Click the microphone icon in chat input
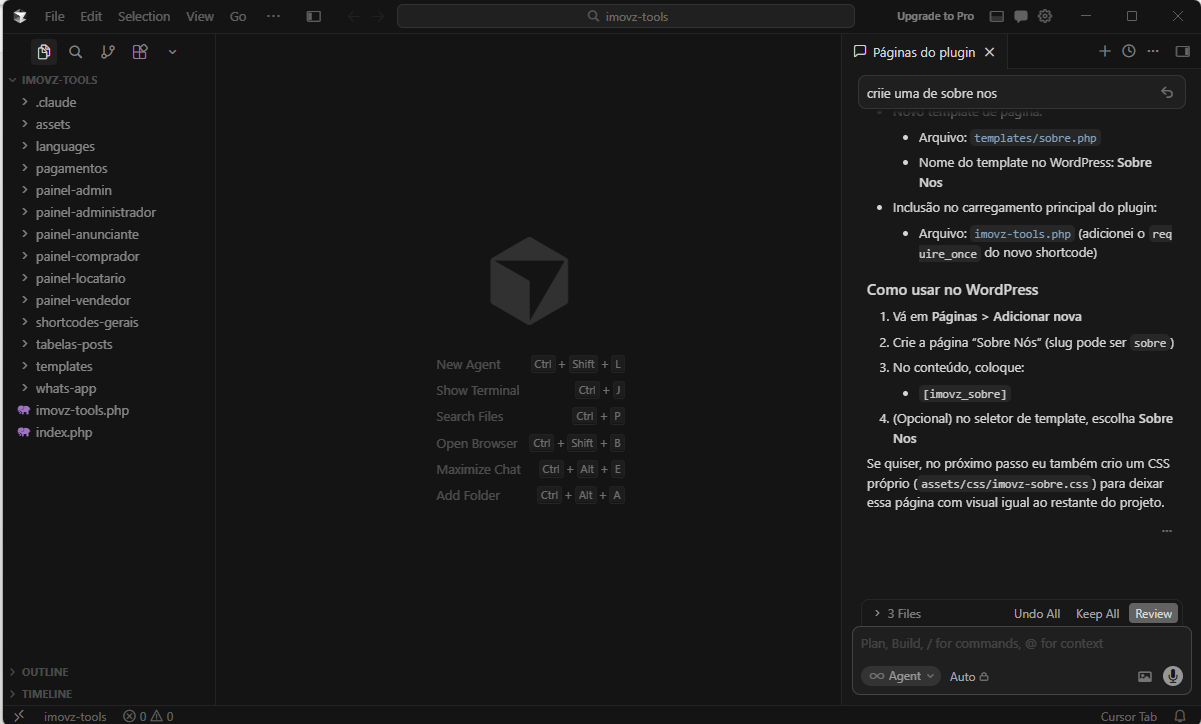This screenshot has width=1201, height=724. click(1172, 676)
